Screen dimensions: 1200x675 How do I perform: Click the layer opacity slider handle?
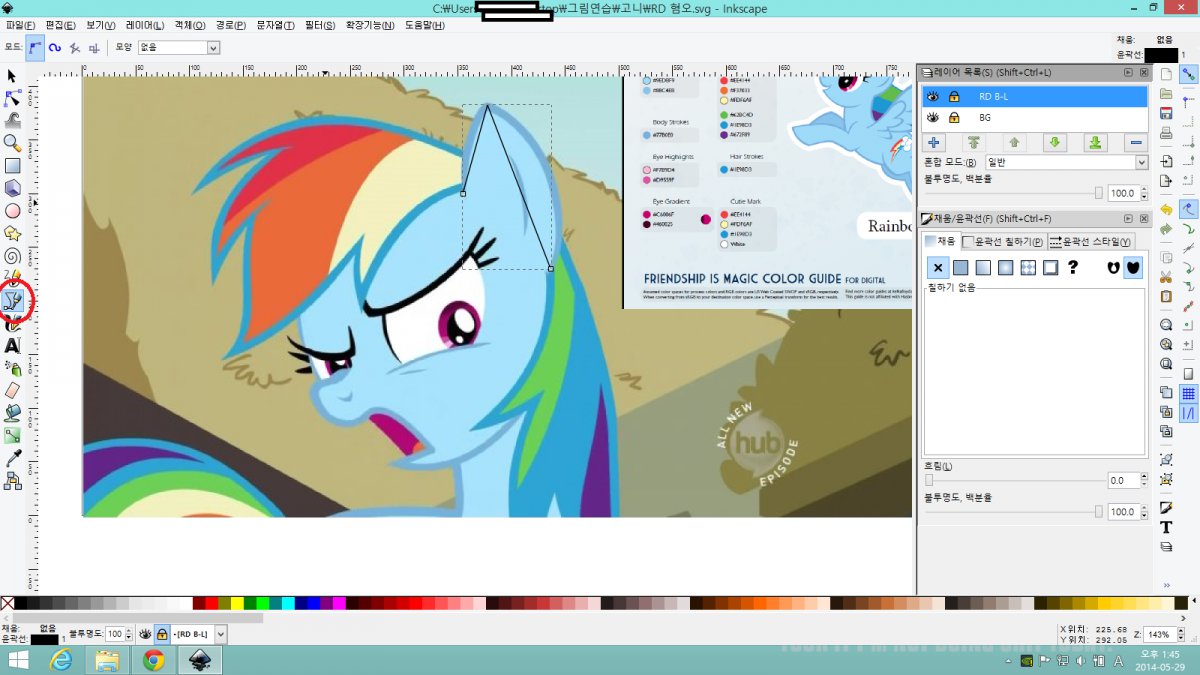[1099, 193]
